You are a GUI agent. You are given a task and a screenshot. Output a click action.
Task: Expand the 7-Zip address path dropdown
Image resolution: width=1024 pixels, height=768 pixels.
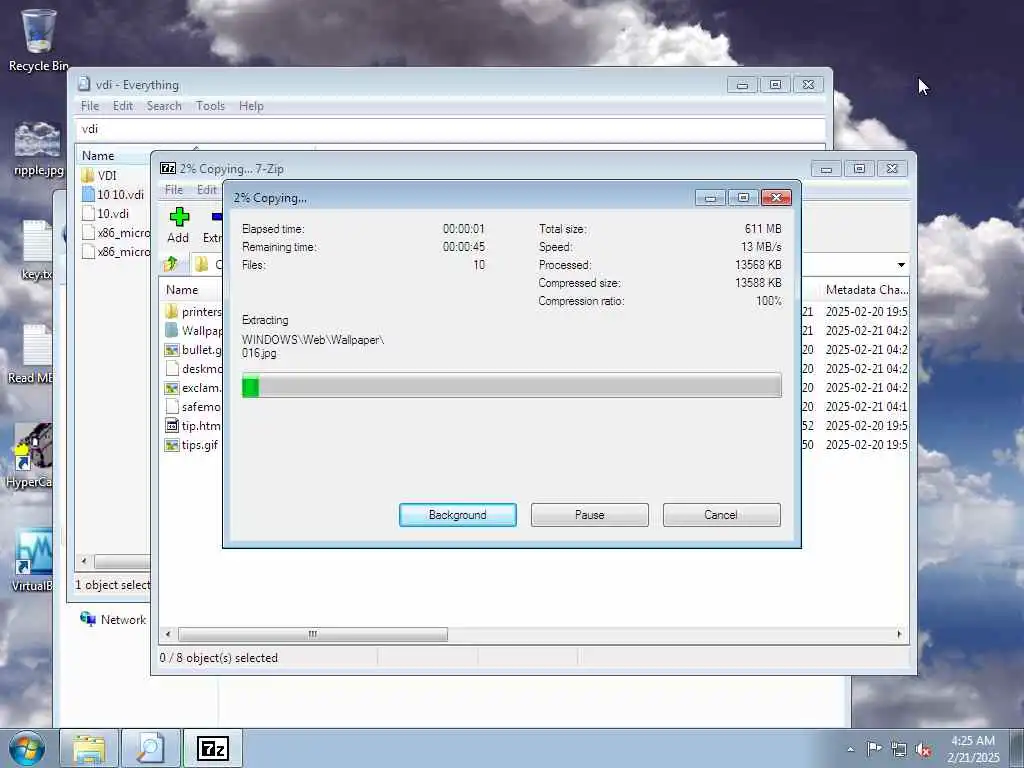[901, 264]
